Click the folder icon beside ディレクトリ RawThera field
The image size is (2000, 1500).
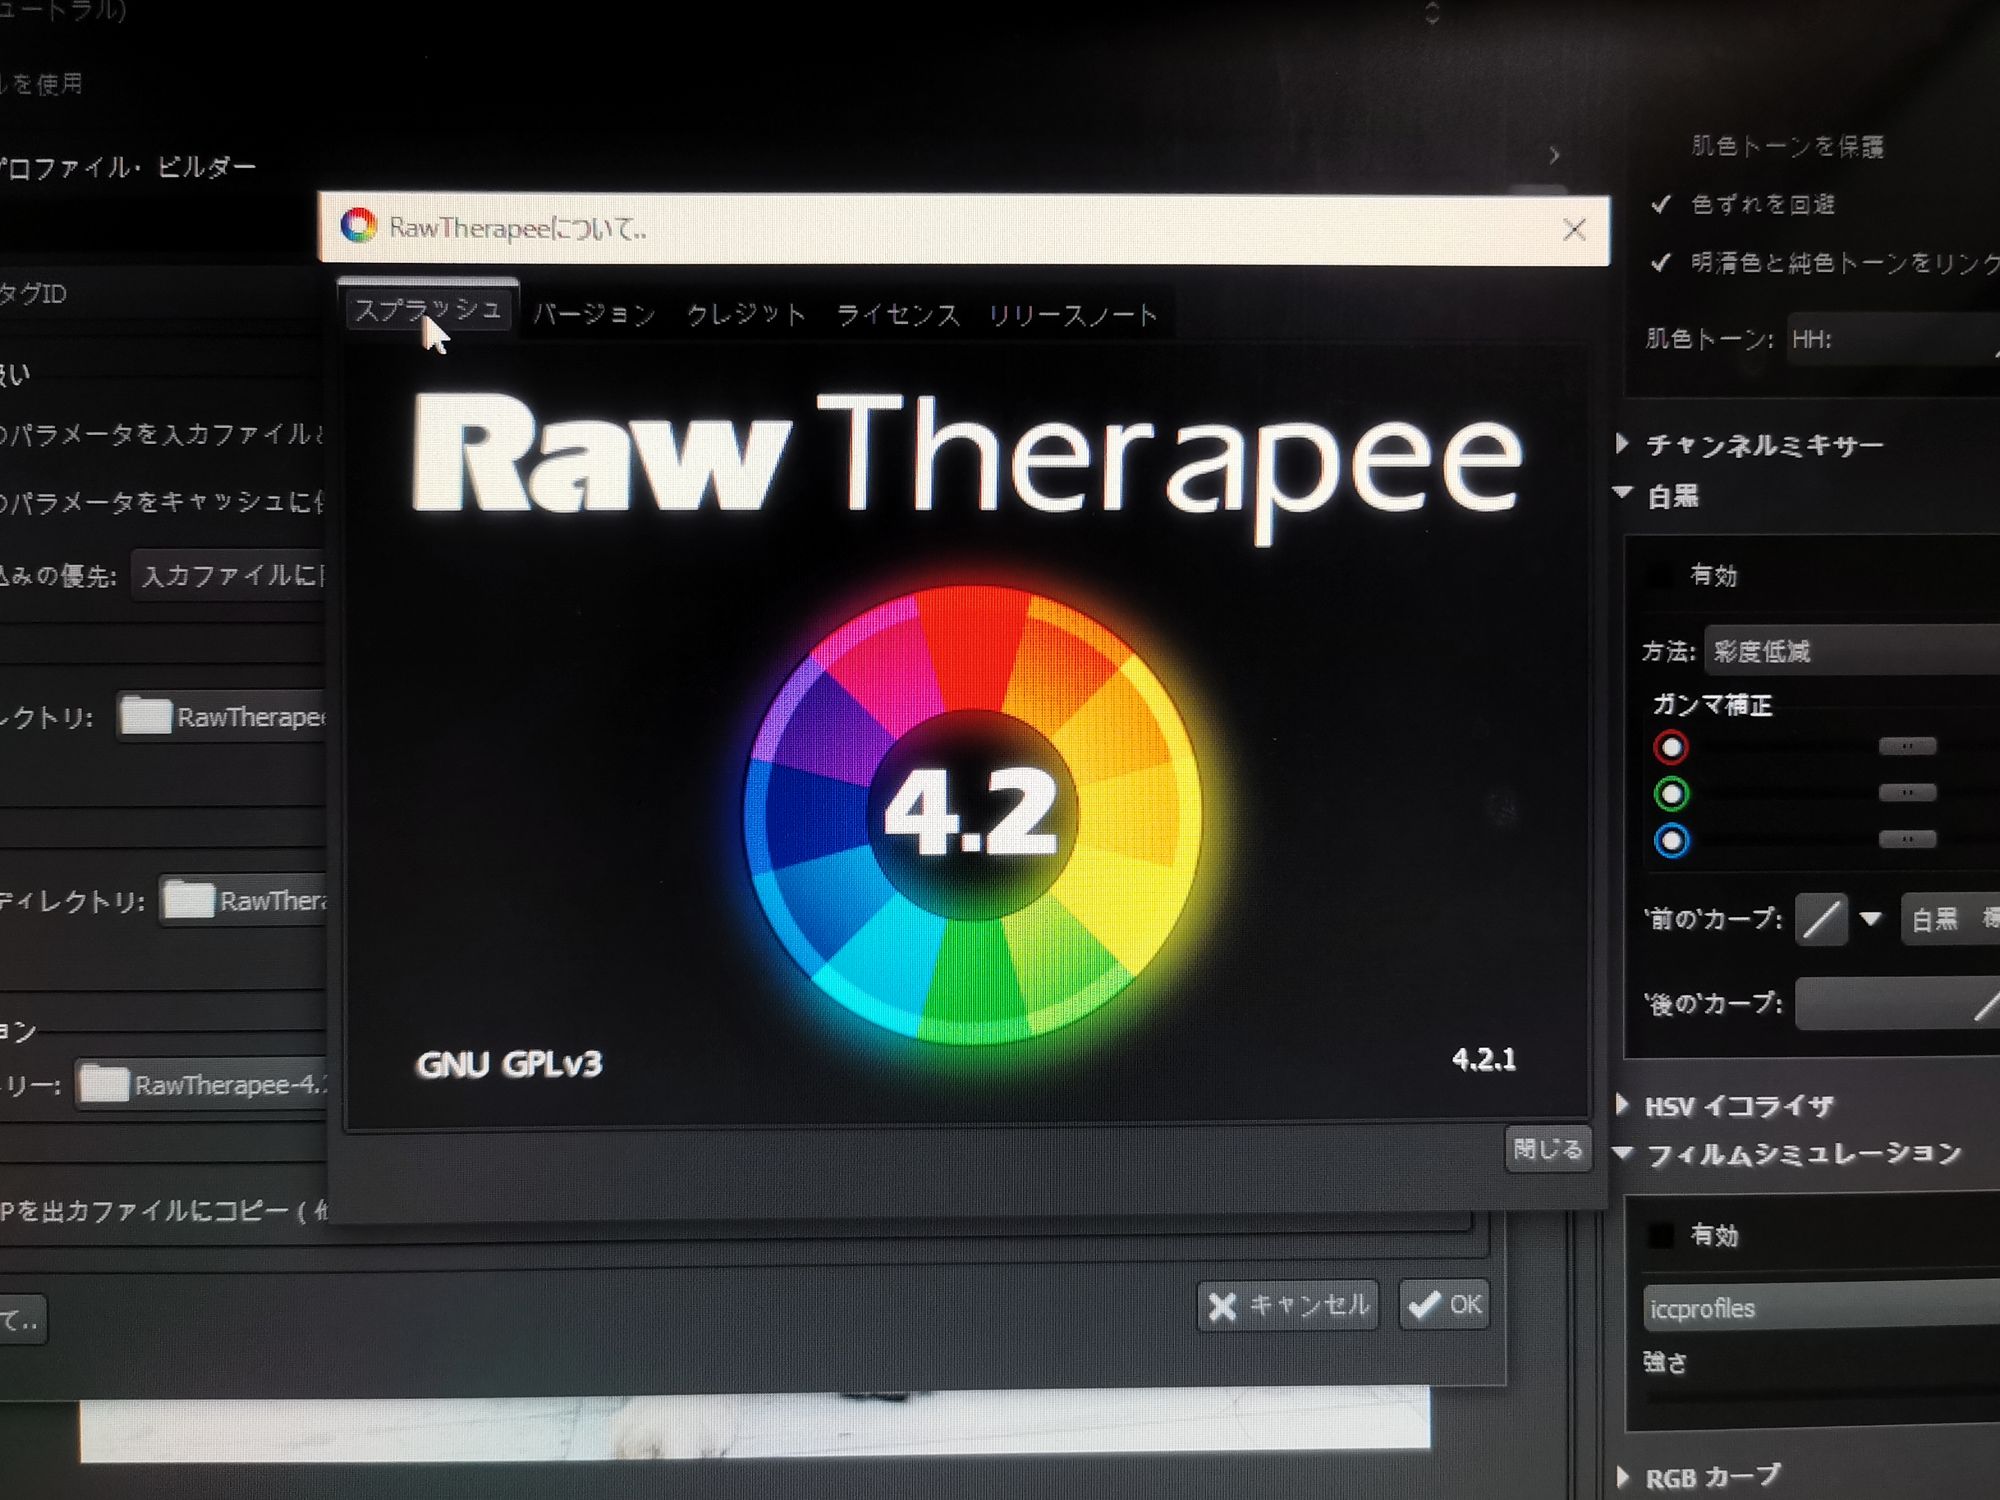188,900
